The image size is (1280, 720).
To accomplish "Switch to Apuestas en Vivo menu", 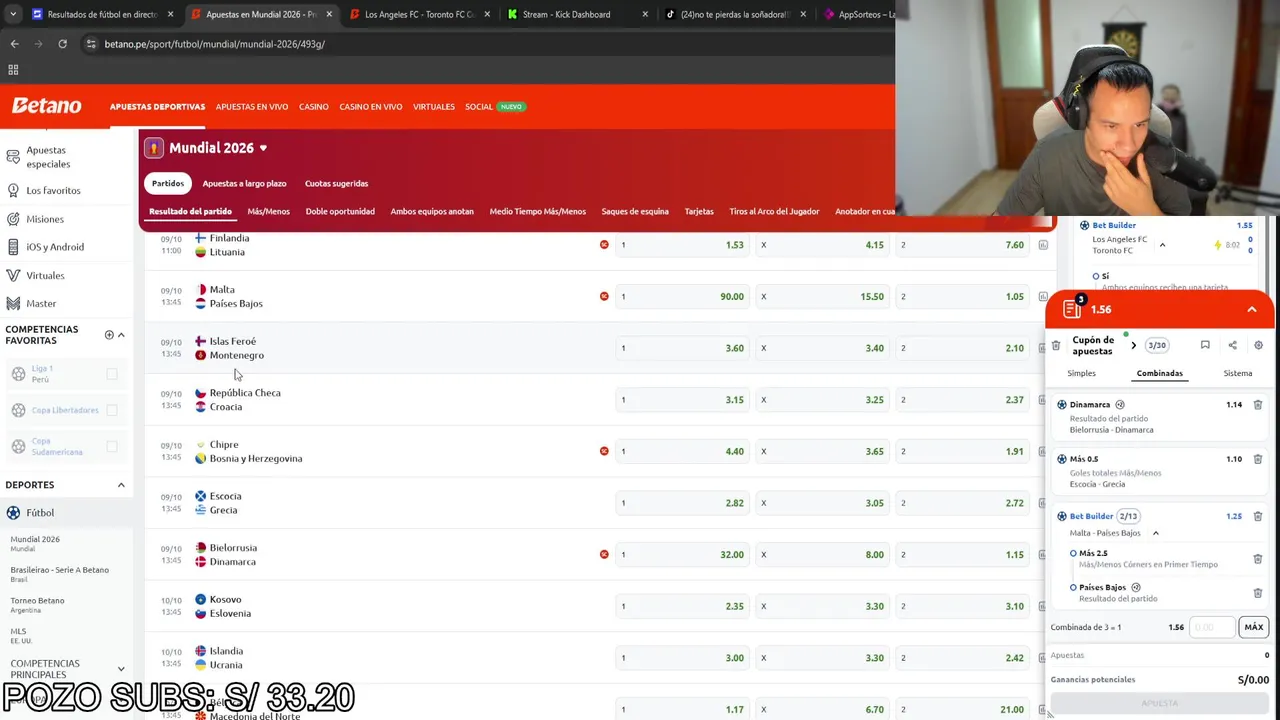I will point(252,107).
